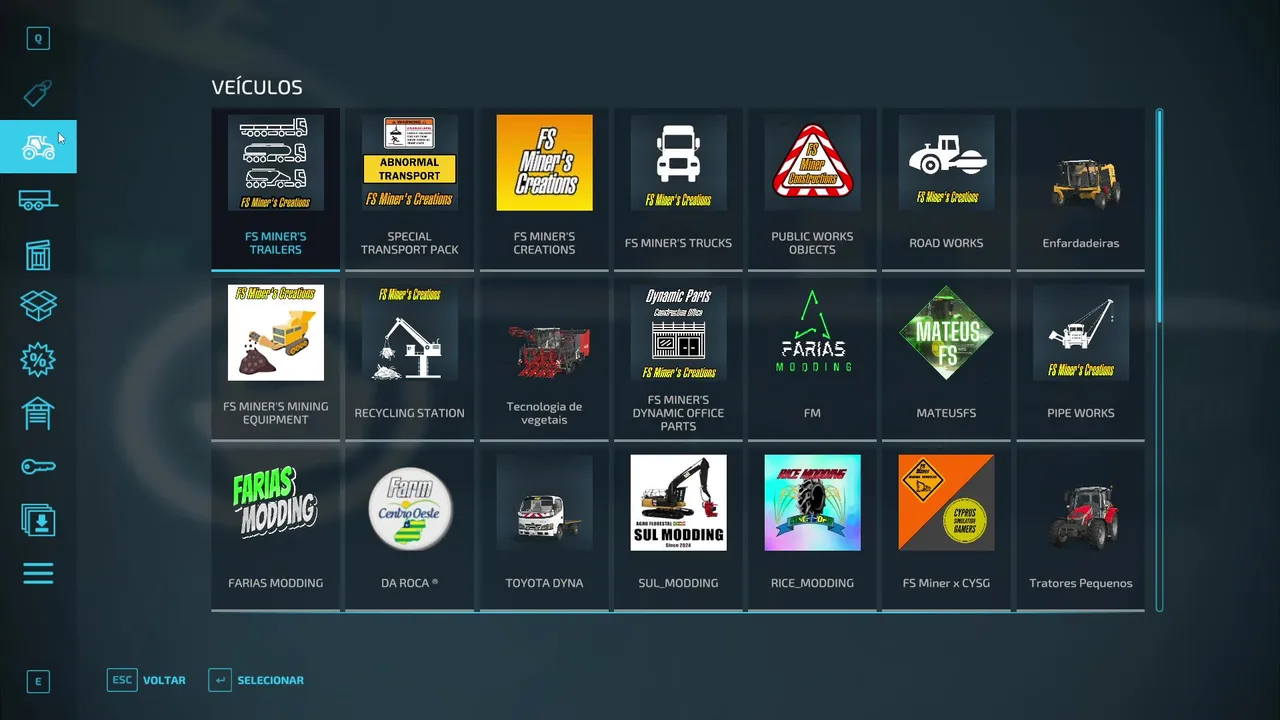Open the DA ROCA Farm Centro Oeste tile
Screen dimensions: 1280x720
[410, 529]
